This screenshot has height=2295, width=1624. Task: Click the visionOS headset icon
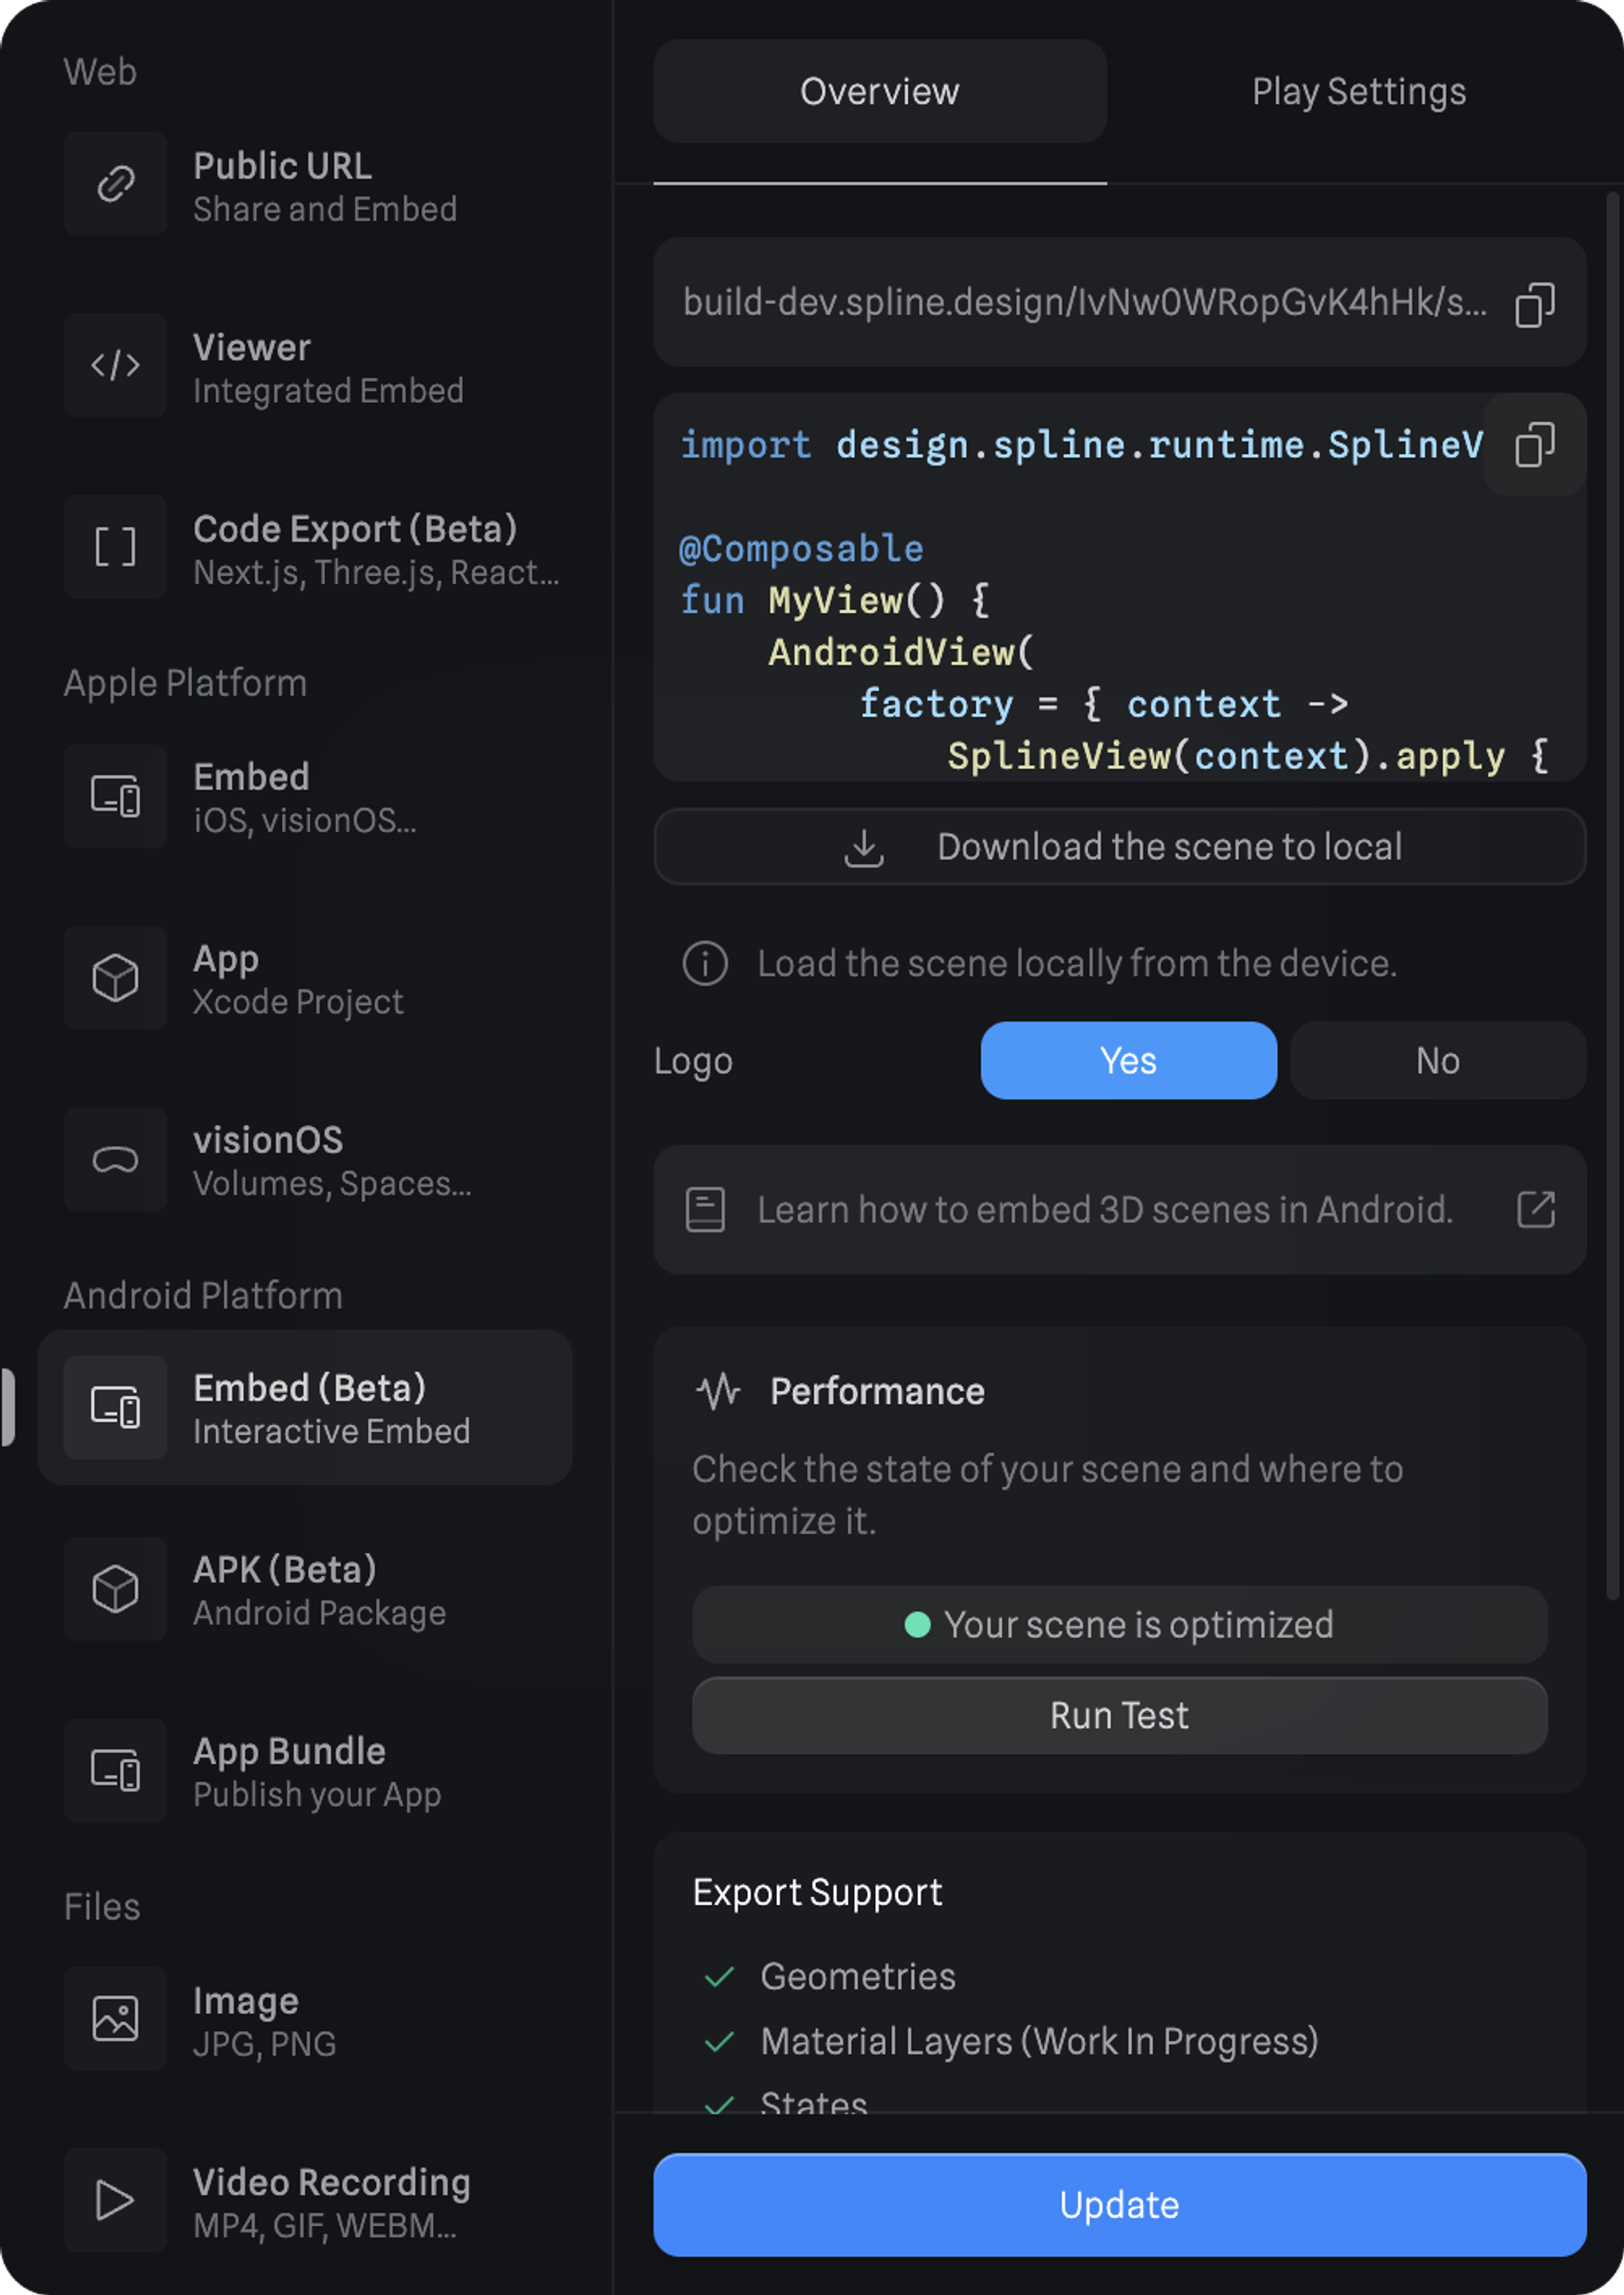(115, 1160)
